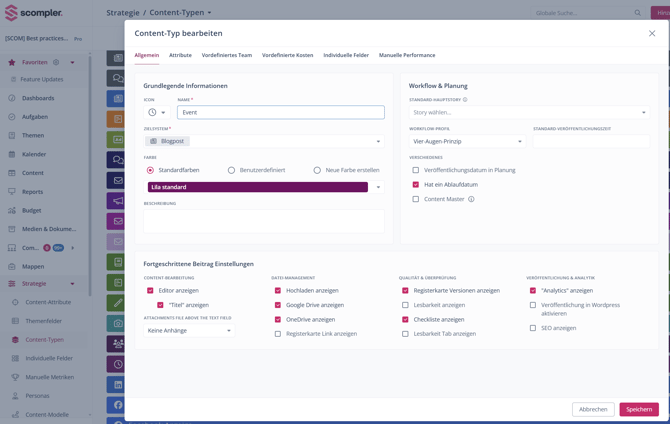The height and width of the screenshot is (424, 670).
Task: Switch to Vordefinierte Kosten tab
Action: (287, 55)
